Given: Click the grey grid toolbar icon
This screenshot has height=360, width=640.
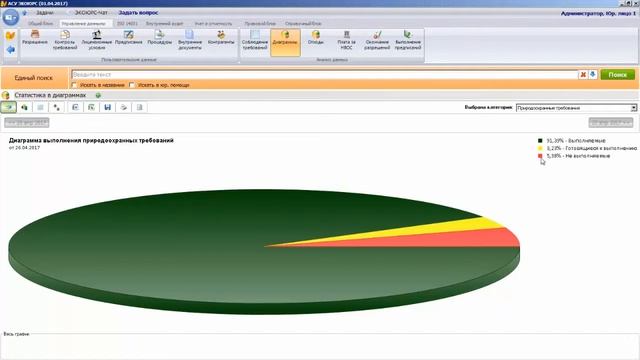Looking at the screenshot, I should [40, 107].
